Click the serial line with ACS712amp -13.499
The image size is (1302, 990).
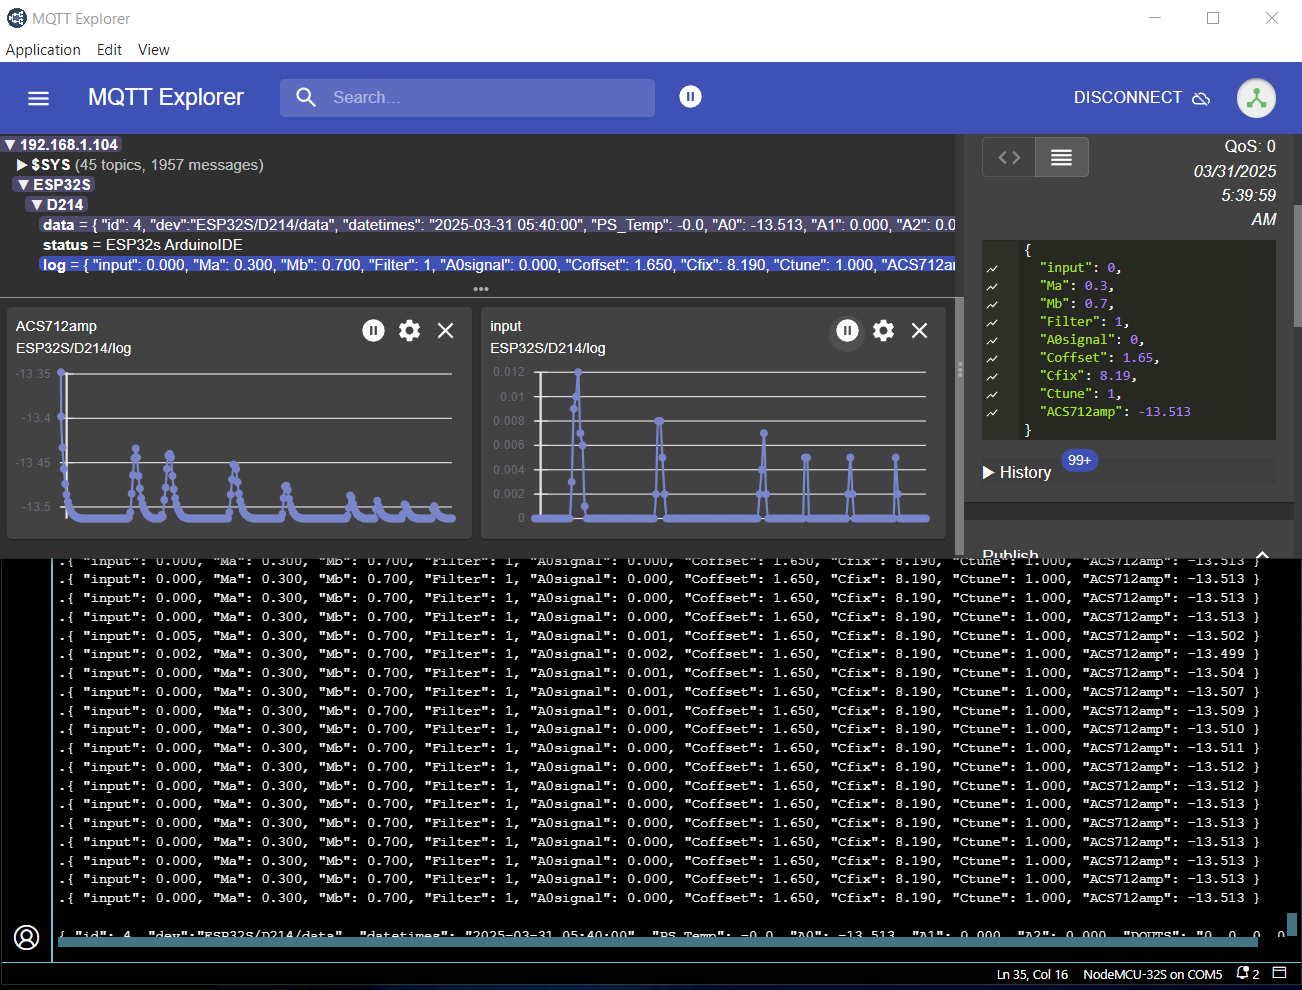tap(659, 654)
